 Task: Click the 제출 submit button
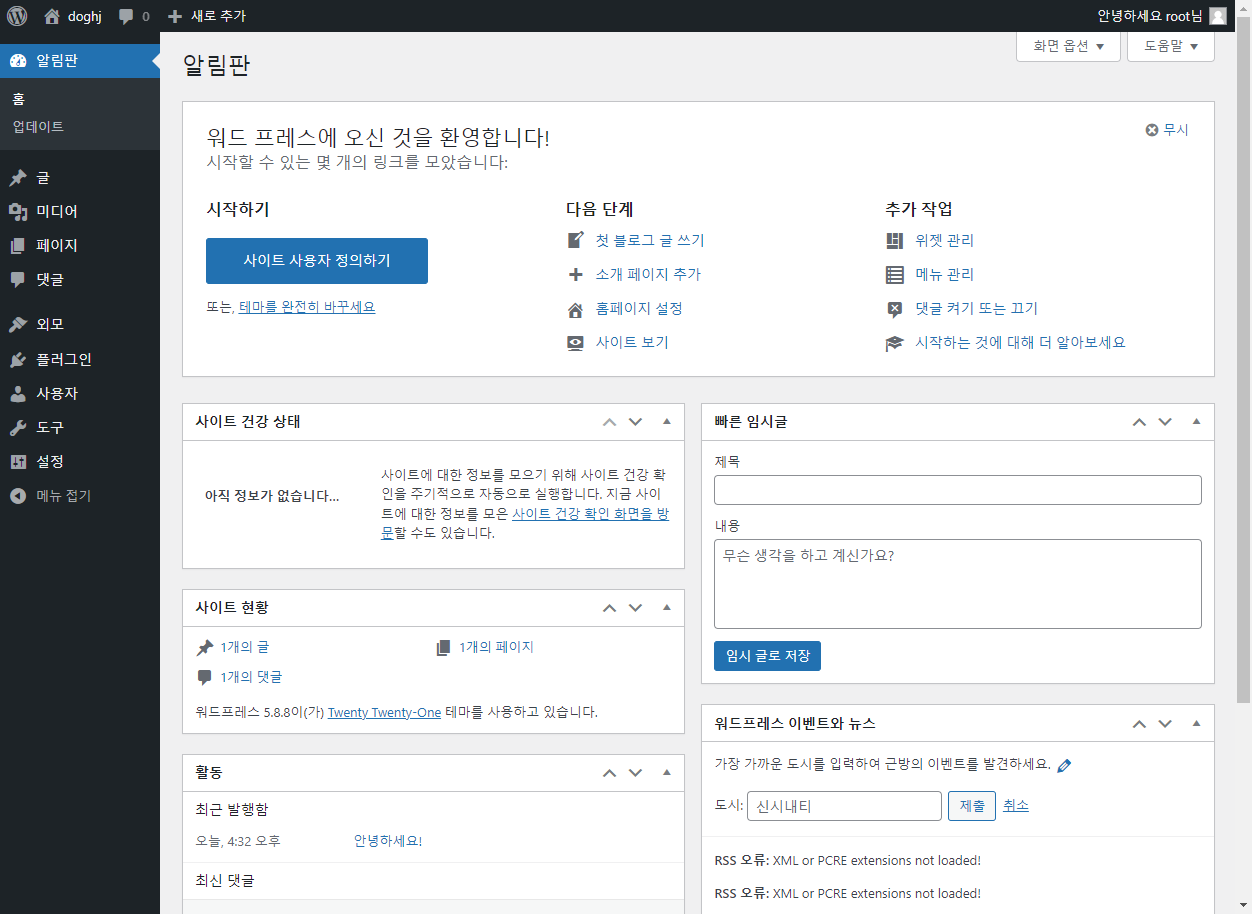pos(972,806)
